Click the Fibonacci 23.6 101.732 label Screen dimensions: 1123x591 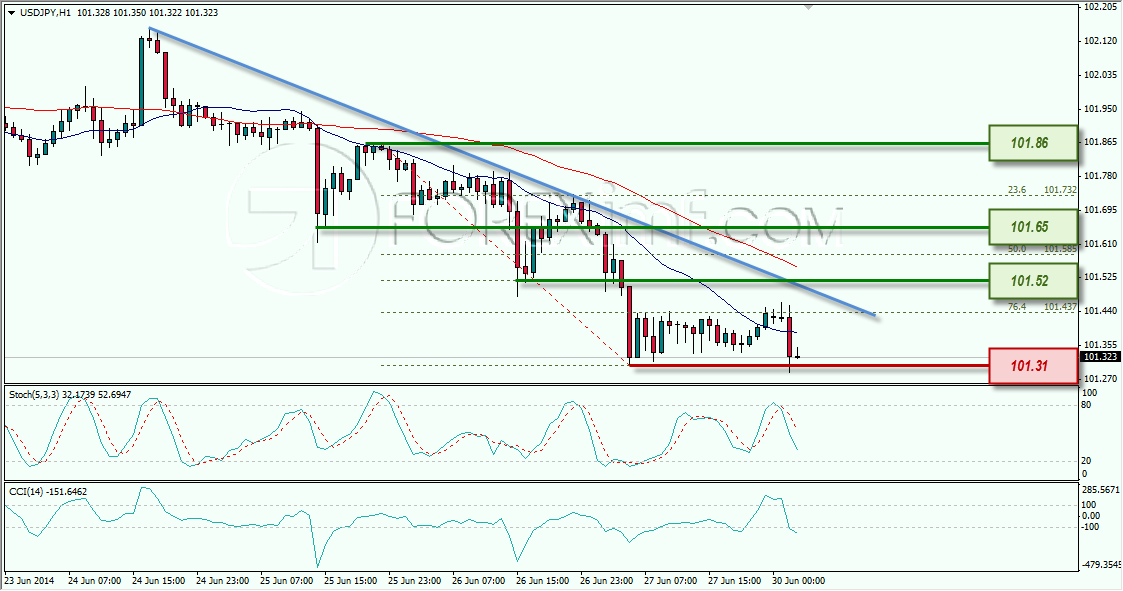[1041, 190]
